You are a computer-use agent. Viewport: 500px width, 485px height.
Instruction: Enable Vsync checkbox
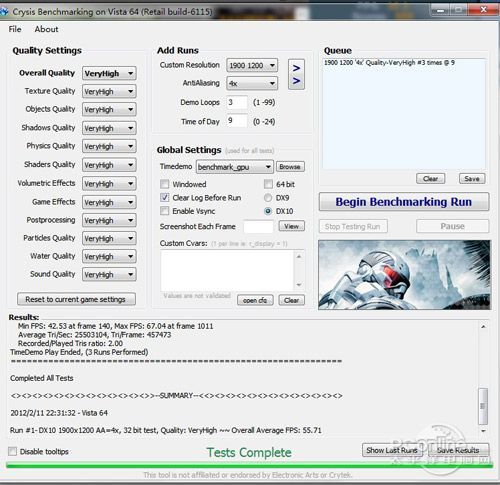click(x=165, y=211)
